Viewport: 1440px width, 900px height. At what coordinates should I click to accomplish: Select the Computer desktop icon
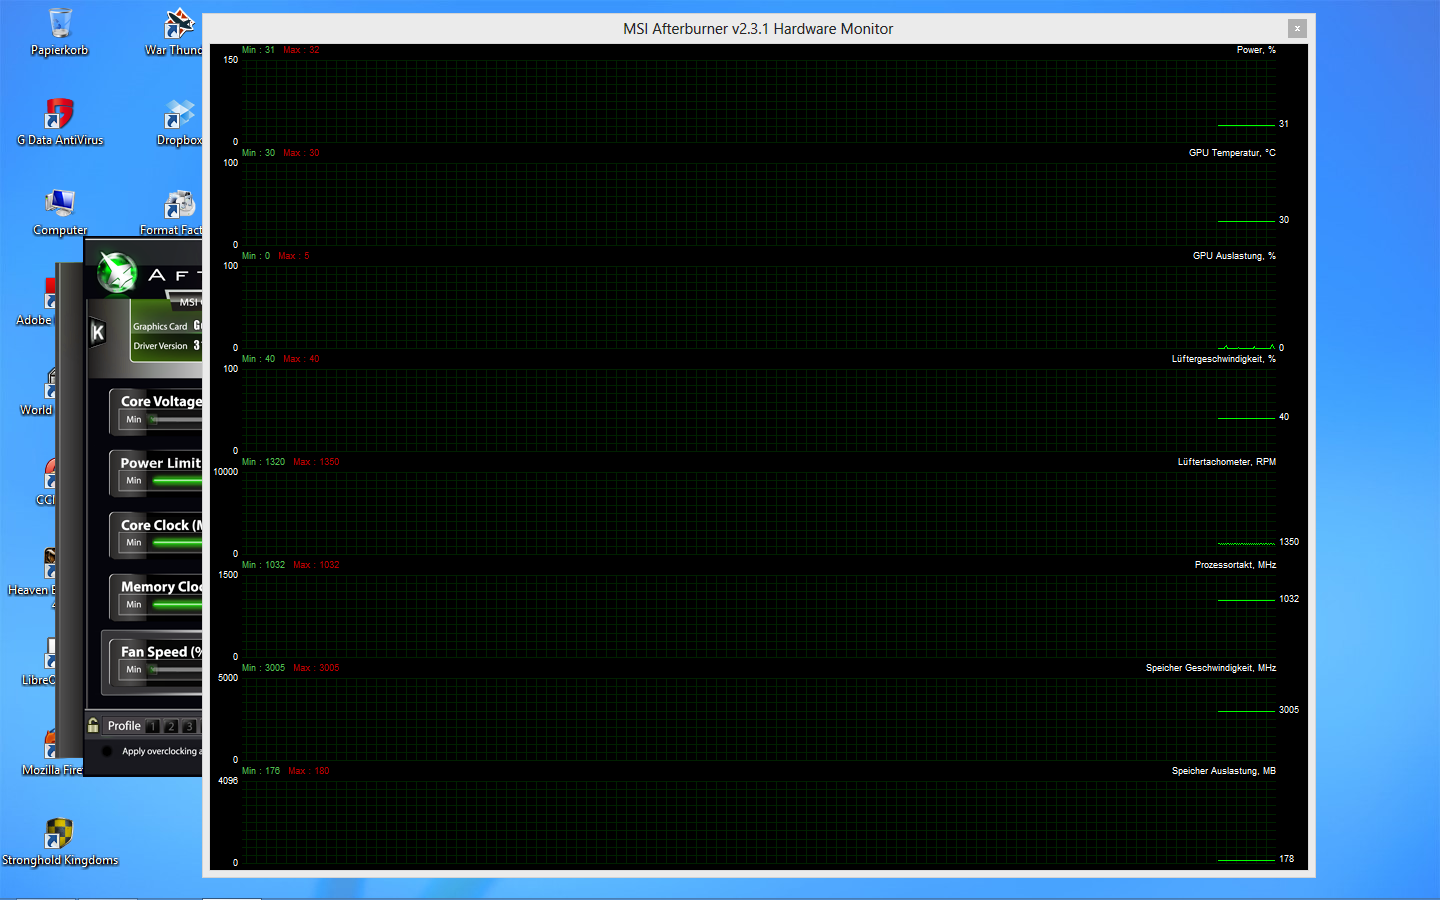pyautogui.click(x=60, y=212)
